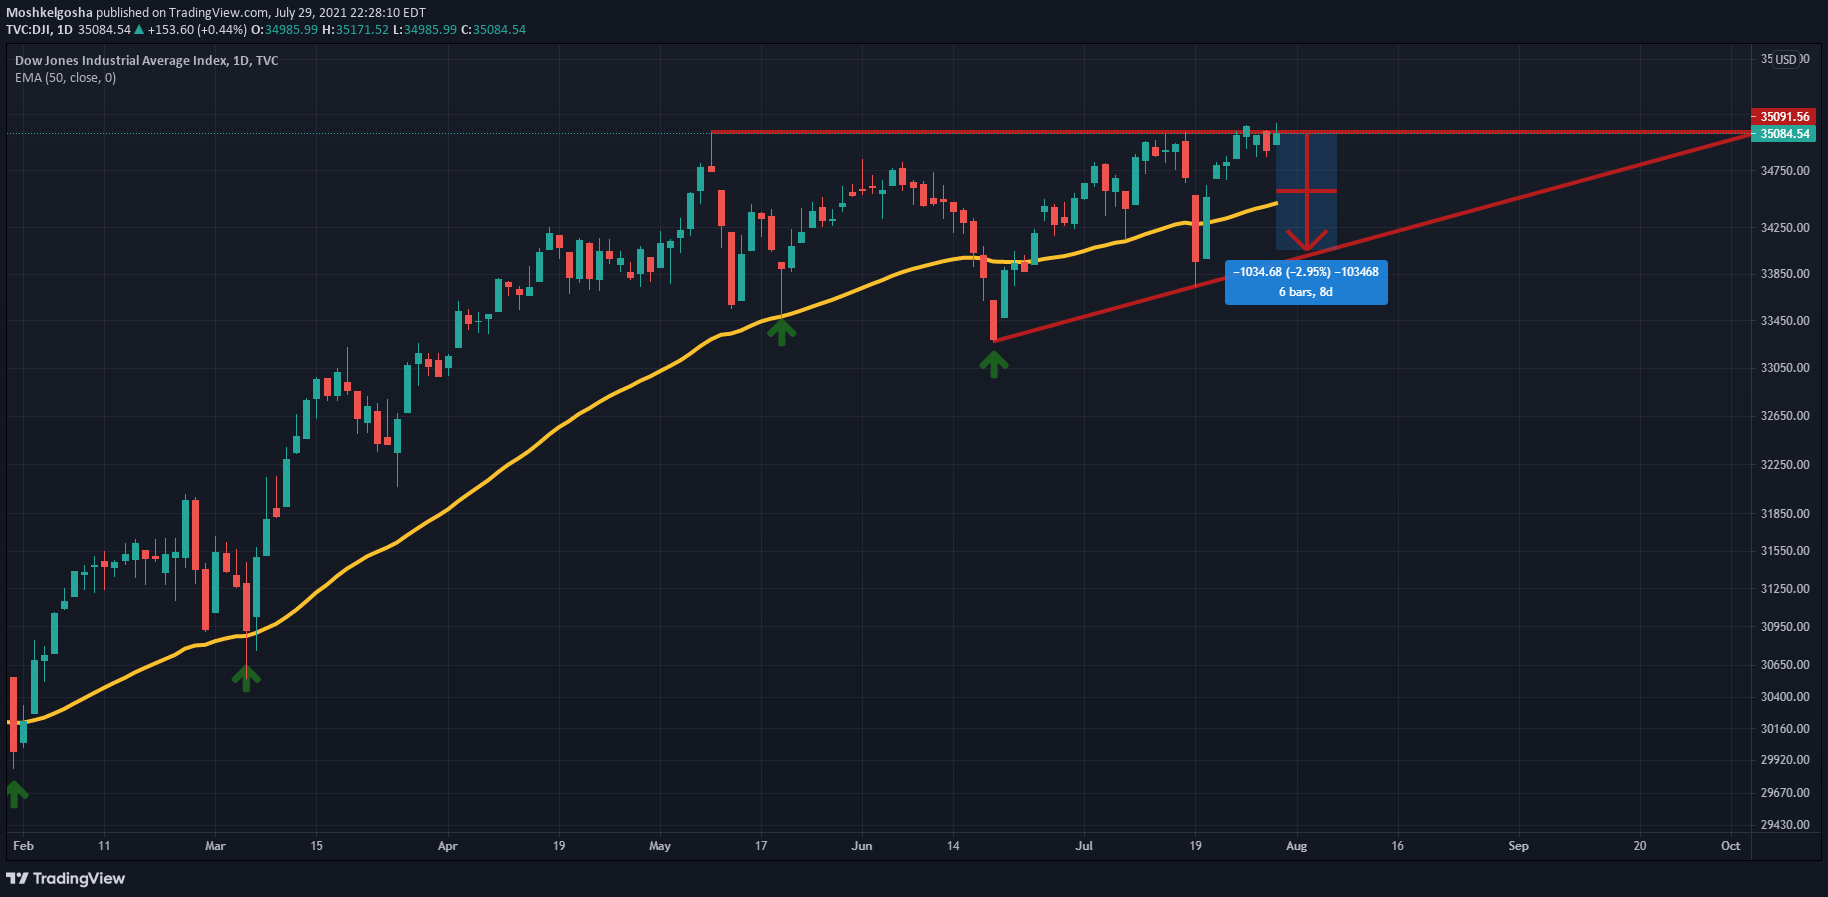The height and width of the screenshot is (897, 1828).
Task: Click the Feb label on the time axis
Action: coord(23,846)
